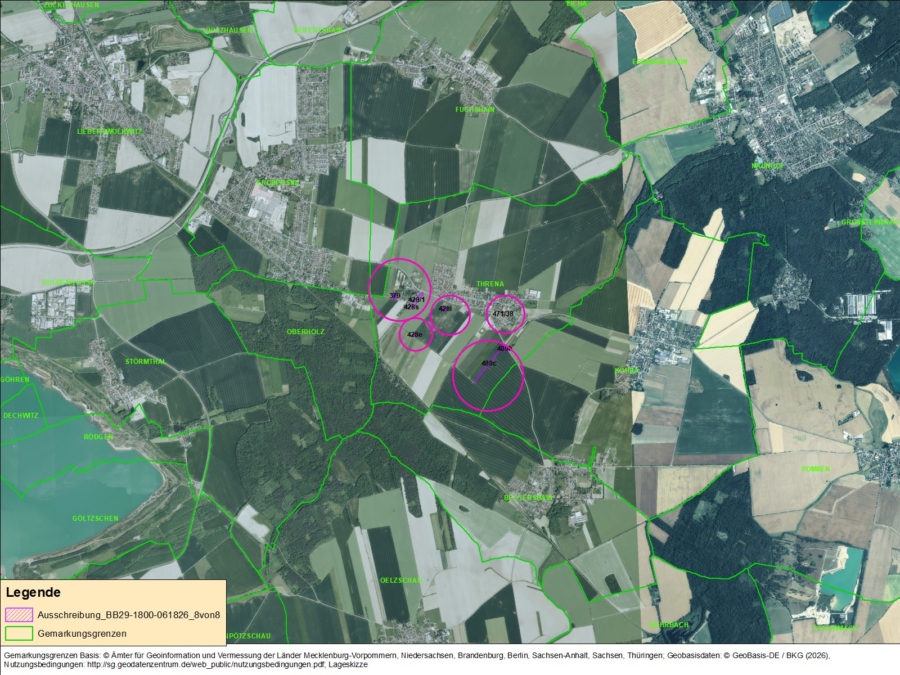The height and width of the screenshot is (675, 900).
Task: Click the FUCHSHAIN district label
Action: (475, 109)
